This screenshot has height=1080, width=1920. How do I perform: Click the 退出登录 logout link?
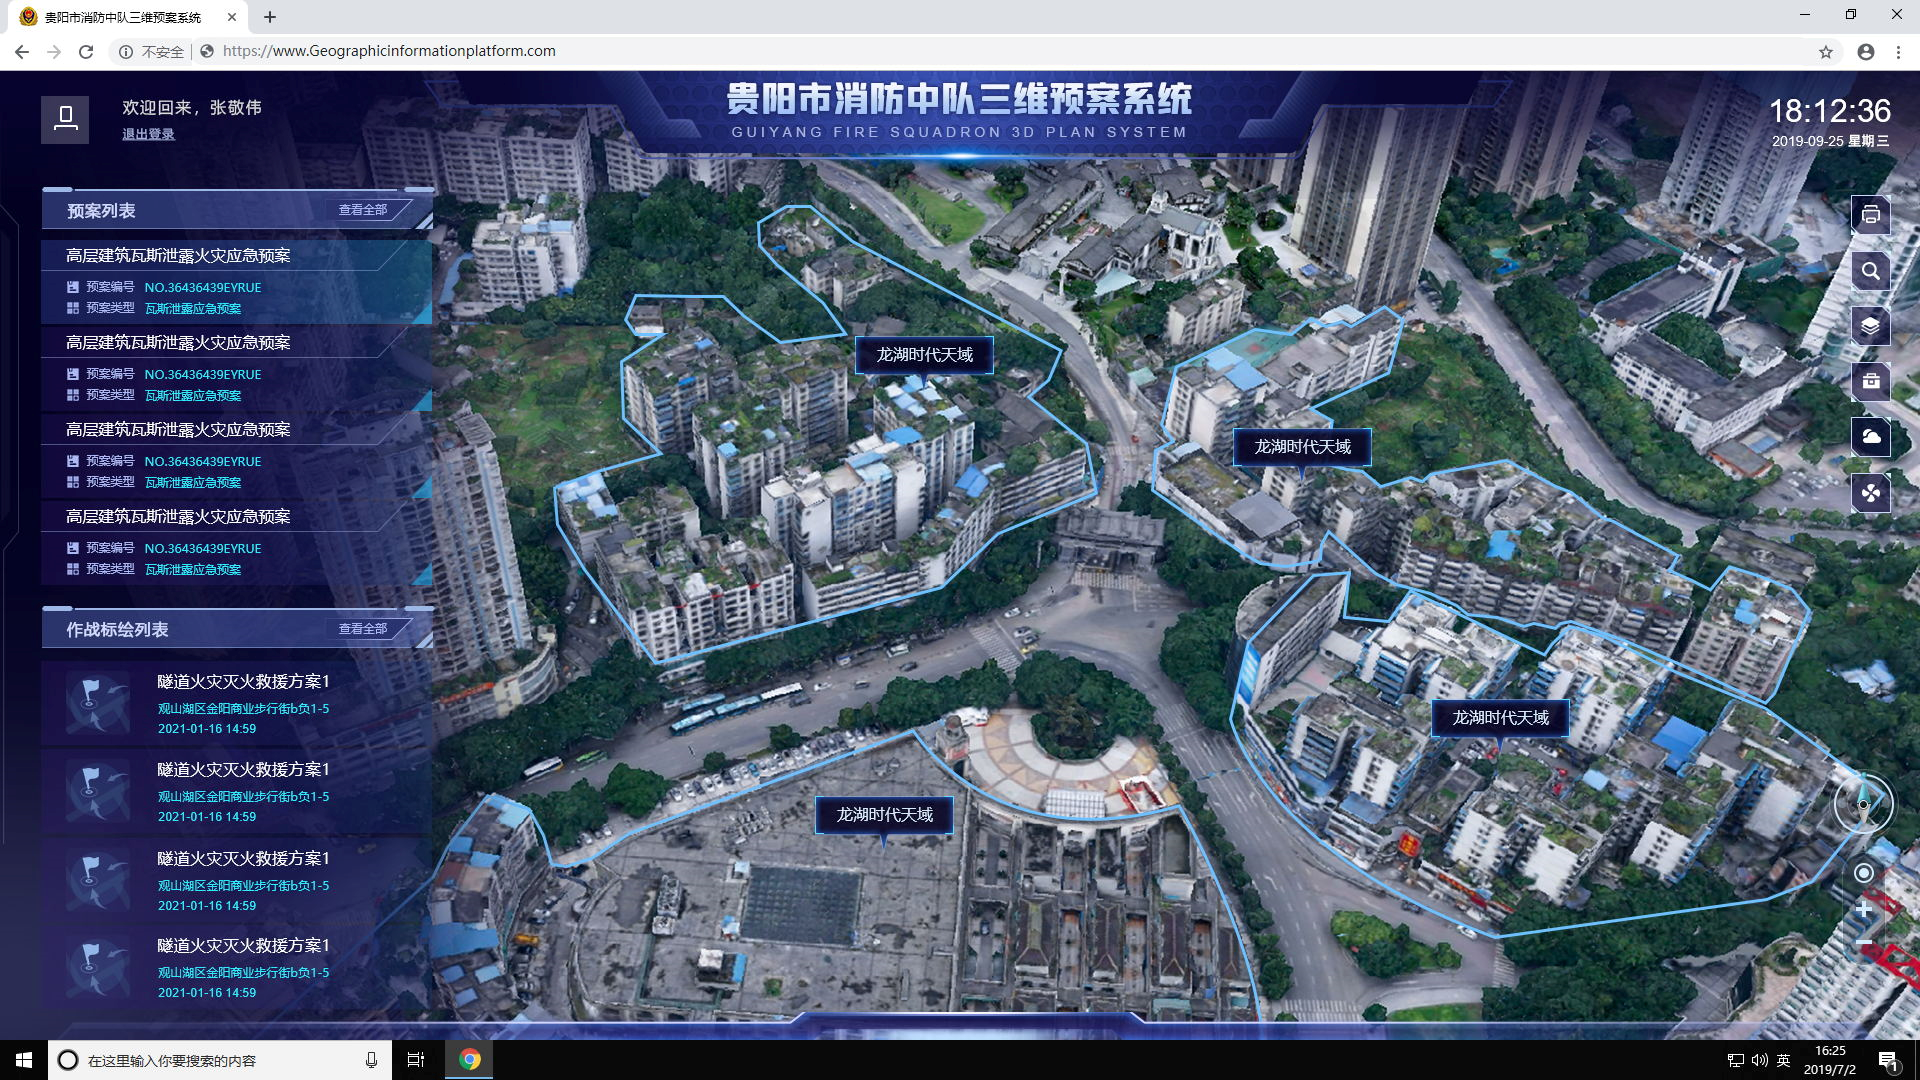point(148,134)
